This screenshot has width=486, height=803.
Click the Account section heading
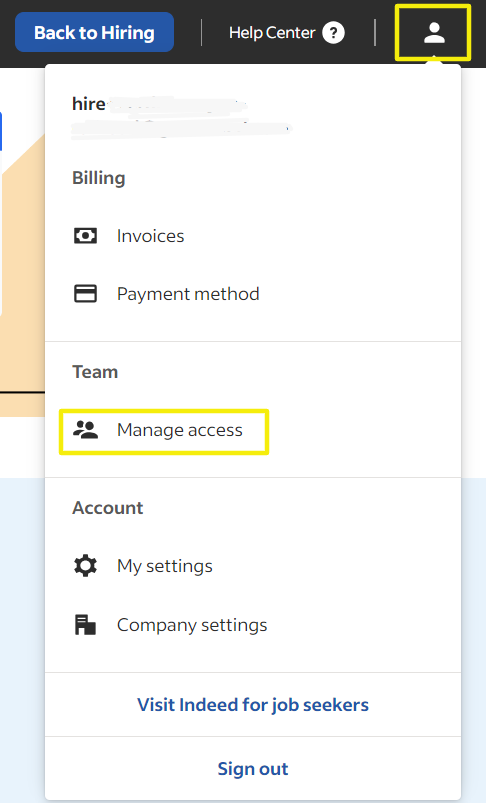(x=108, y=508)
